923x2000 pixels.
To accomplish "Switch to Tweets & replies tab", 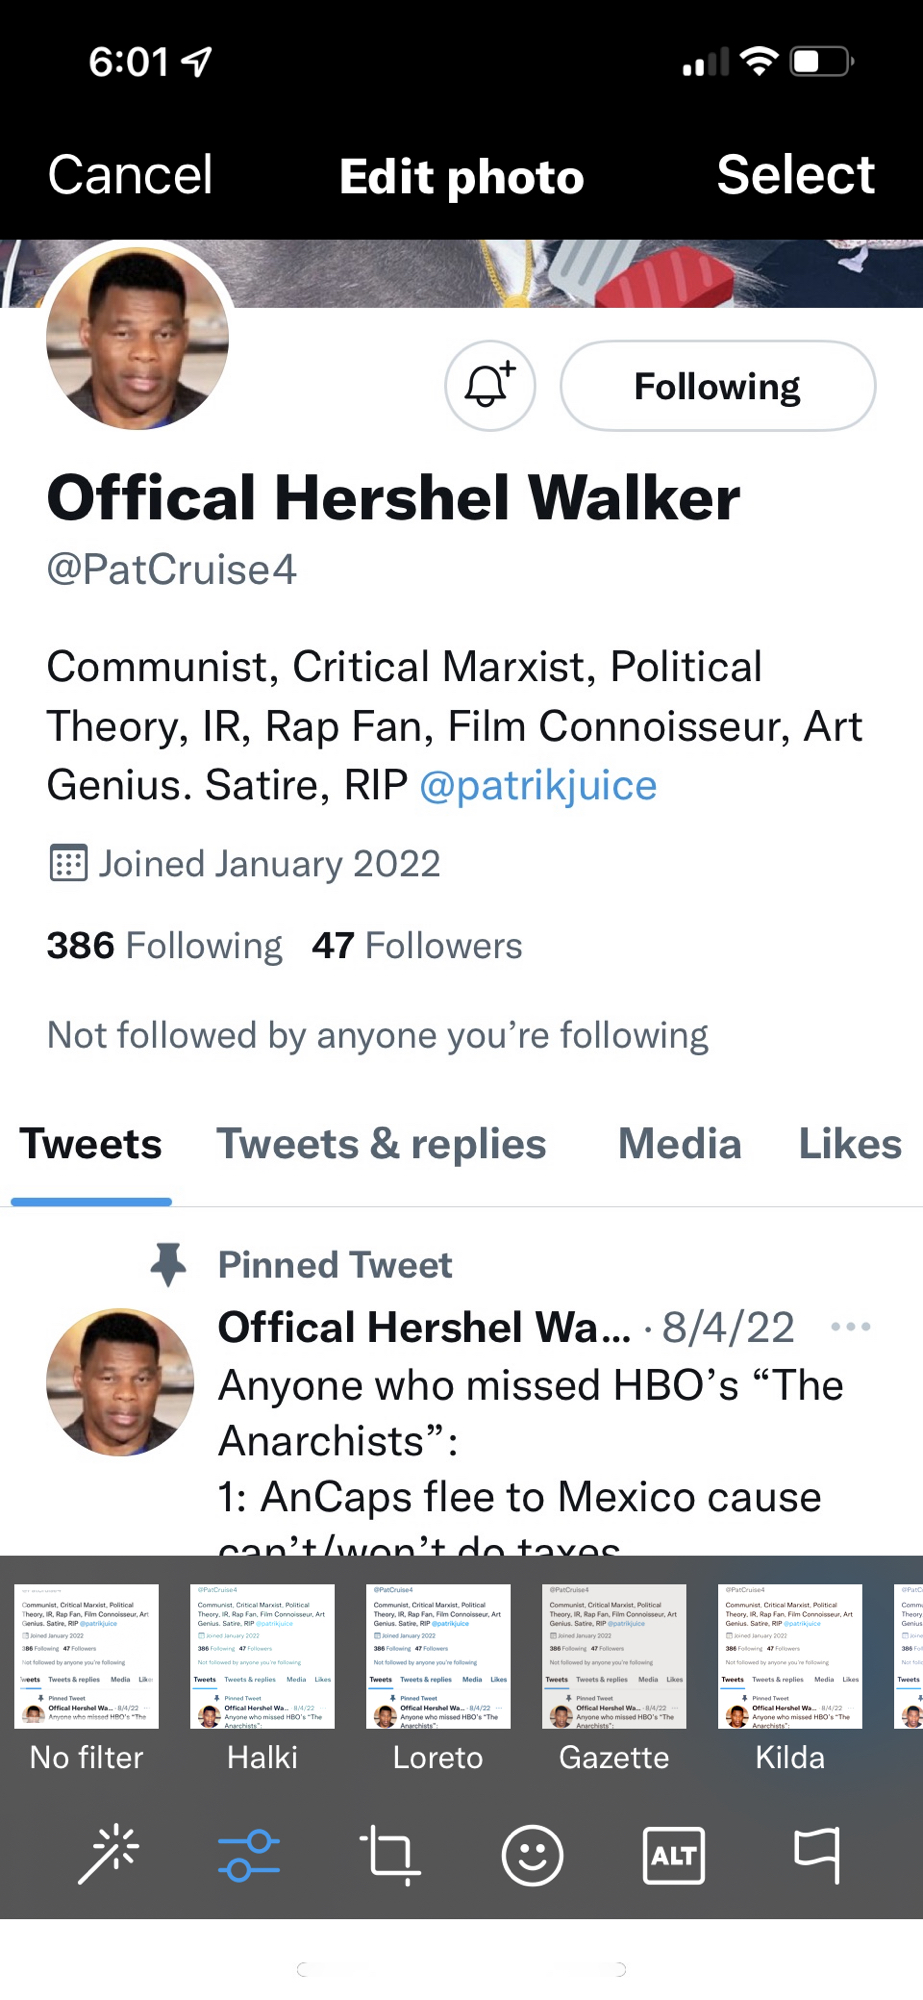I will pos(381,1144).
